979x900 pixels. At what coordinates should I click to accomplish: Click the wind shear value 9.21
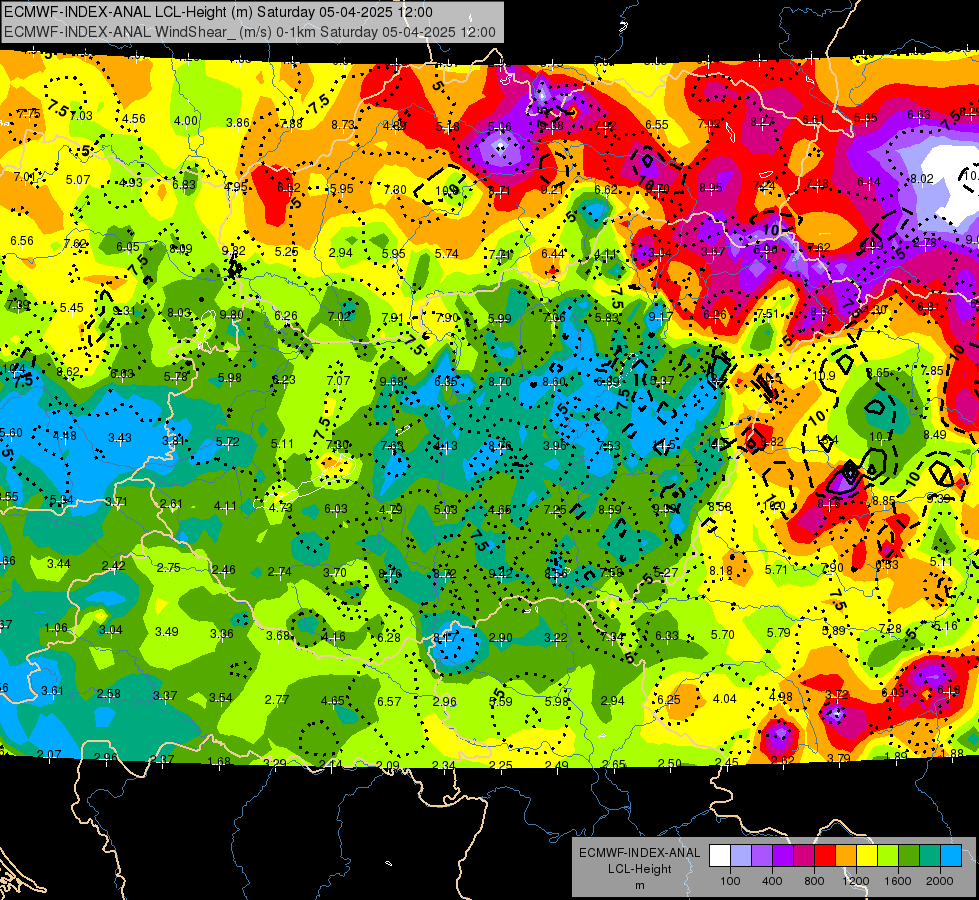click(x=553, y=189)
